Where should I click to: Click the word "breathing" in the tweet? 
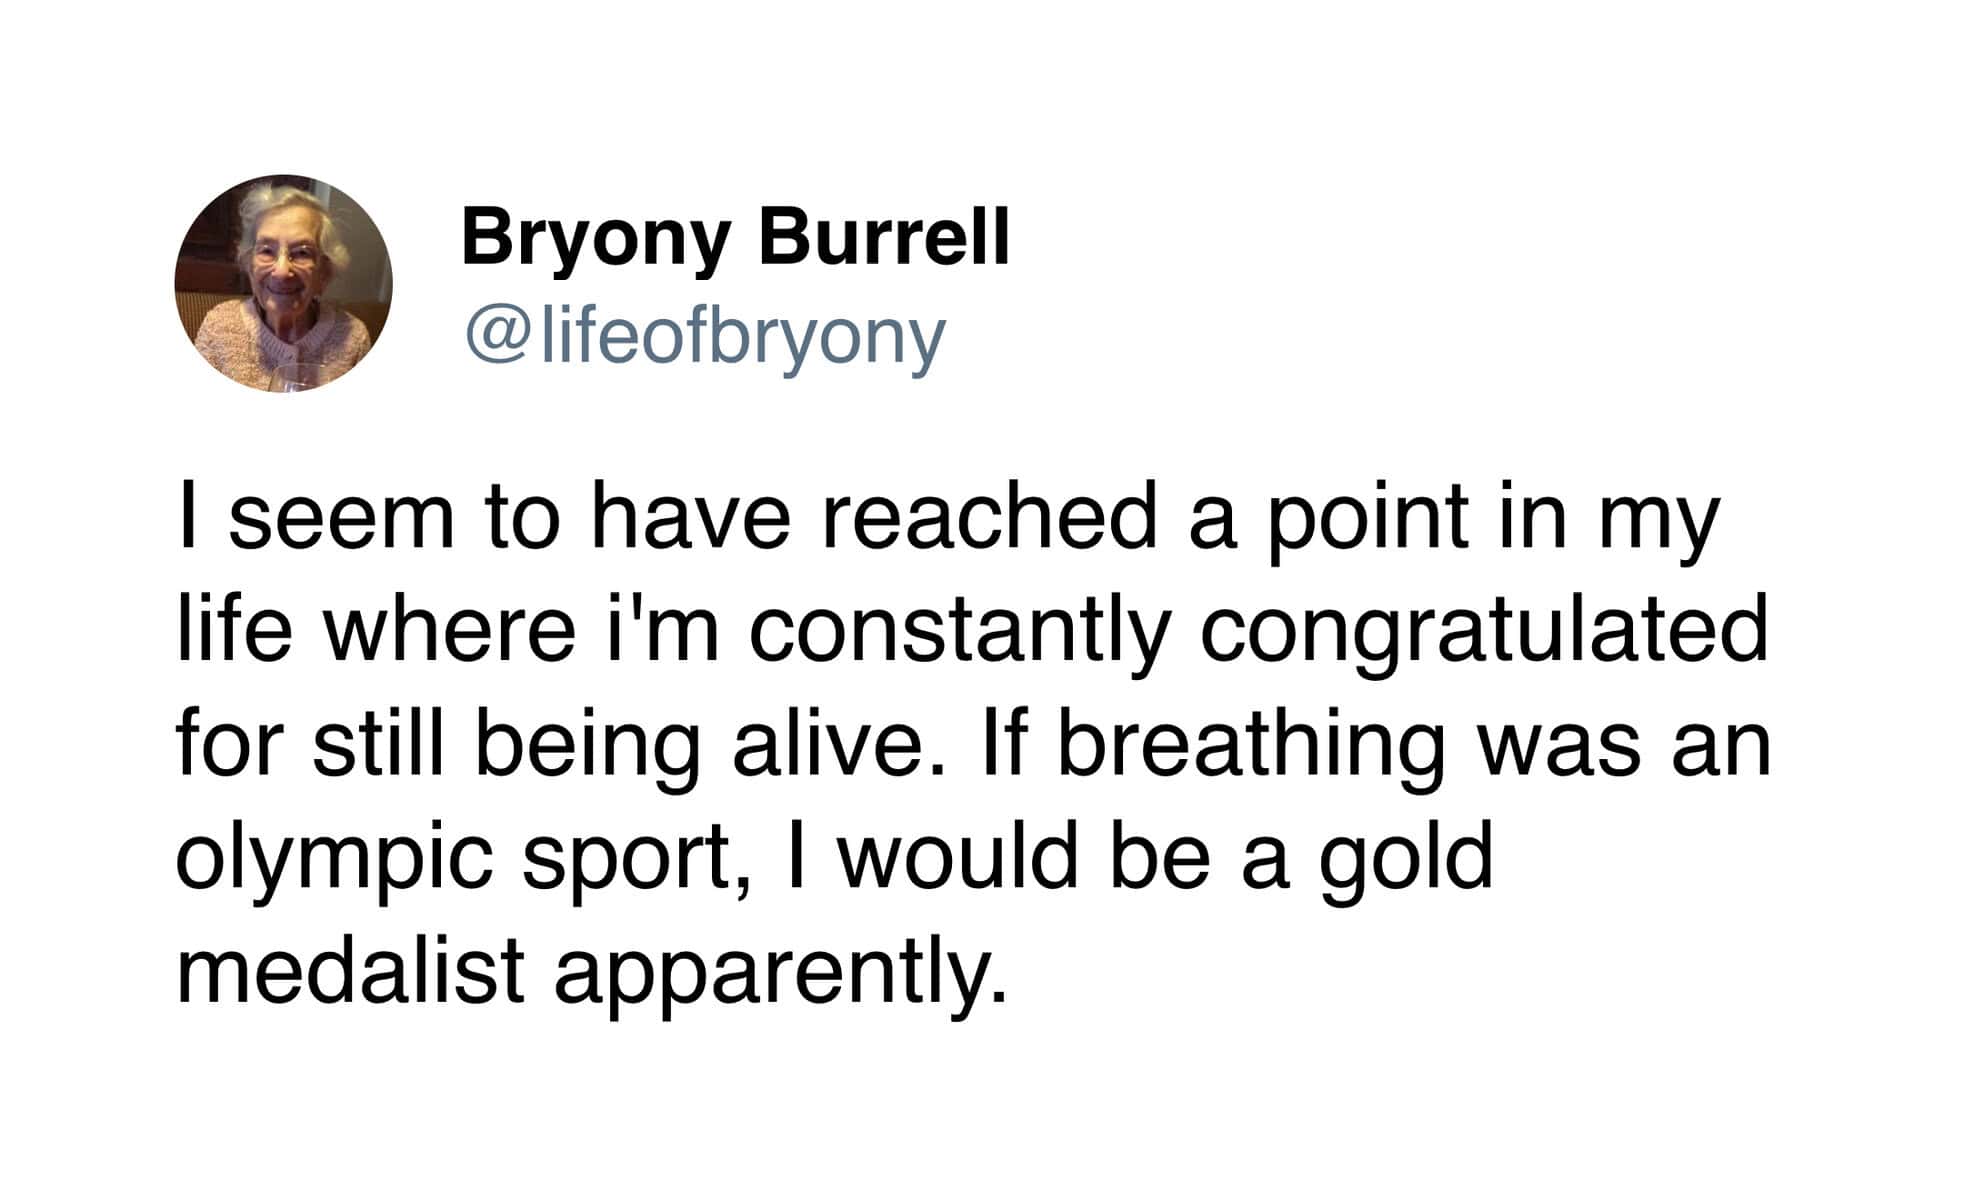coord(1250,745)
